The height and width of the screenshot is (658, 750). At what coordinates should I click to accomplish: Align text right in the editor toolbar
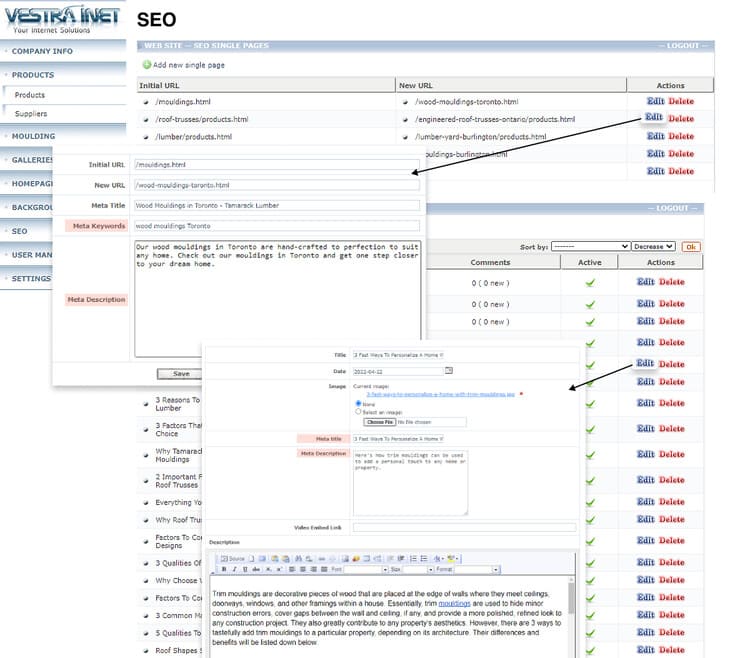(314, 569)
